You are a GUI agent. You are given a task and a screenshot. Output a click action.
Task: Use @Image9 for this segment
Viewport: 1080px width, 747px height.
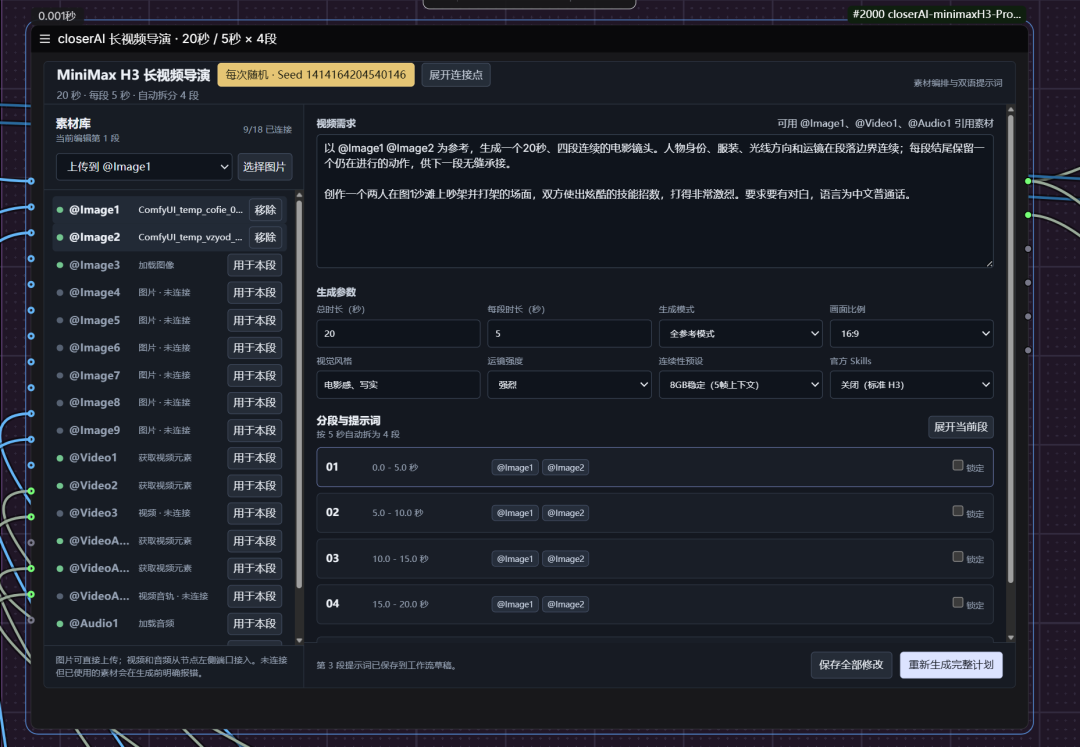(254, 430)
